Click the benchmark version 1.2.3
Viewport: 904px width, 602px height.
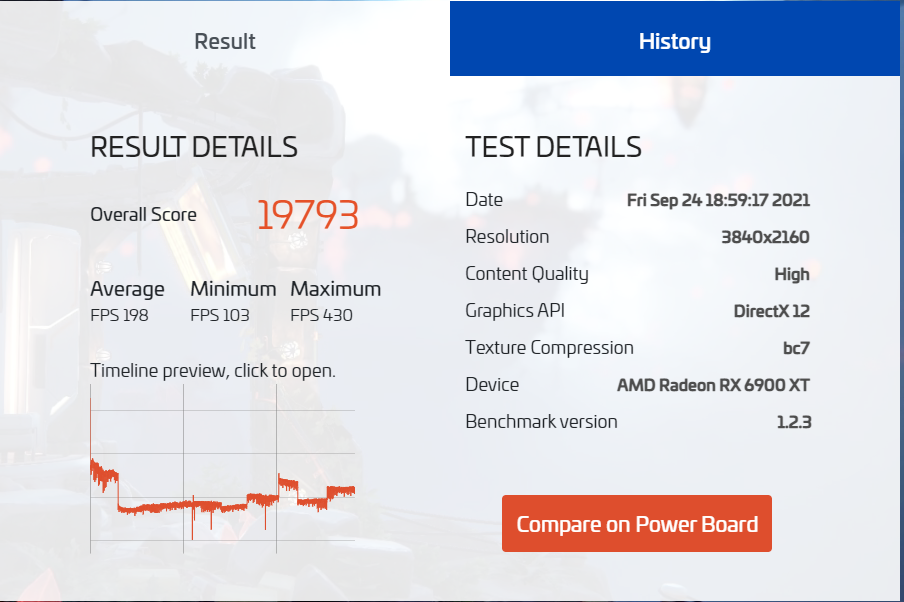794,422
